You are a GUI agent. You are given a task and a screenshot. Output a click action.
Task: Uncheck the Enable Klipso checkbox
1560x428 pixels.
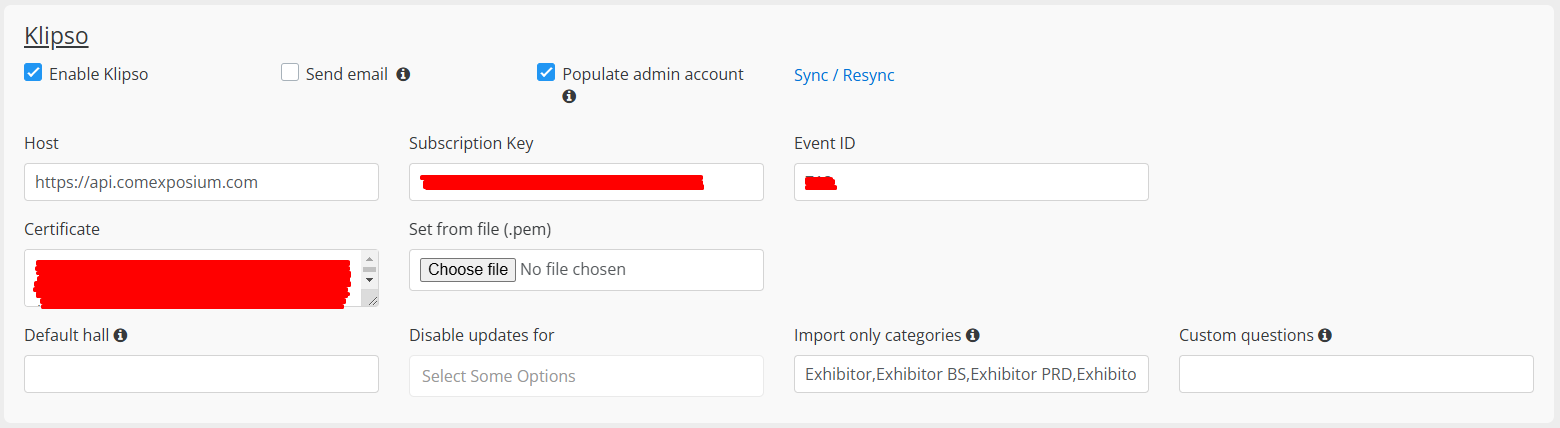coord(33,72)
